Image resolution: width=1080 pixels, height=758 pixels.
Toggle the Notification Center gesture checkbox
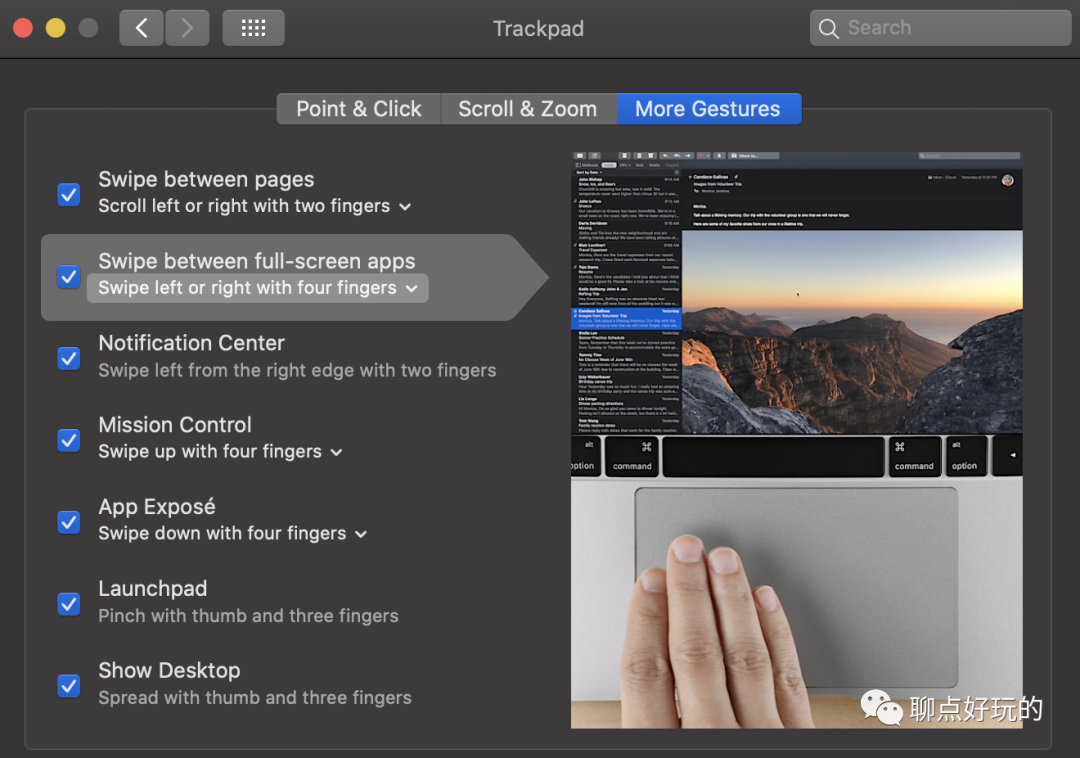(69, 358)
